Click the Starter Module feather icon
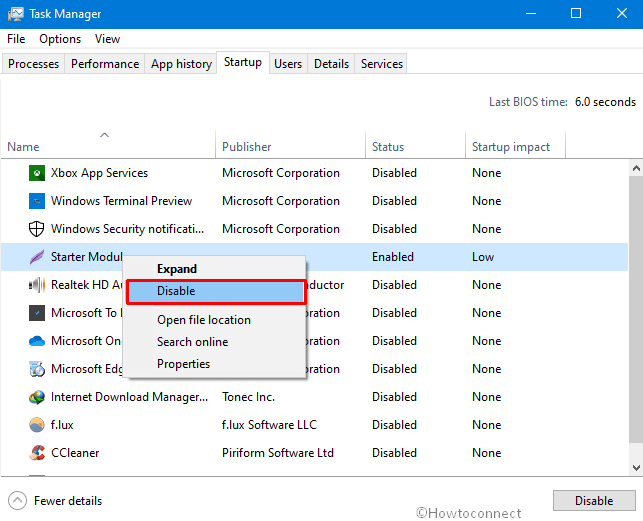643x521 pixels. 36,257
